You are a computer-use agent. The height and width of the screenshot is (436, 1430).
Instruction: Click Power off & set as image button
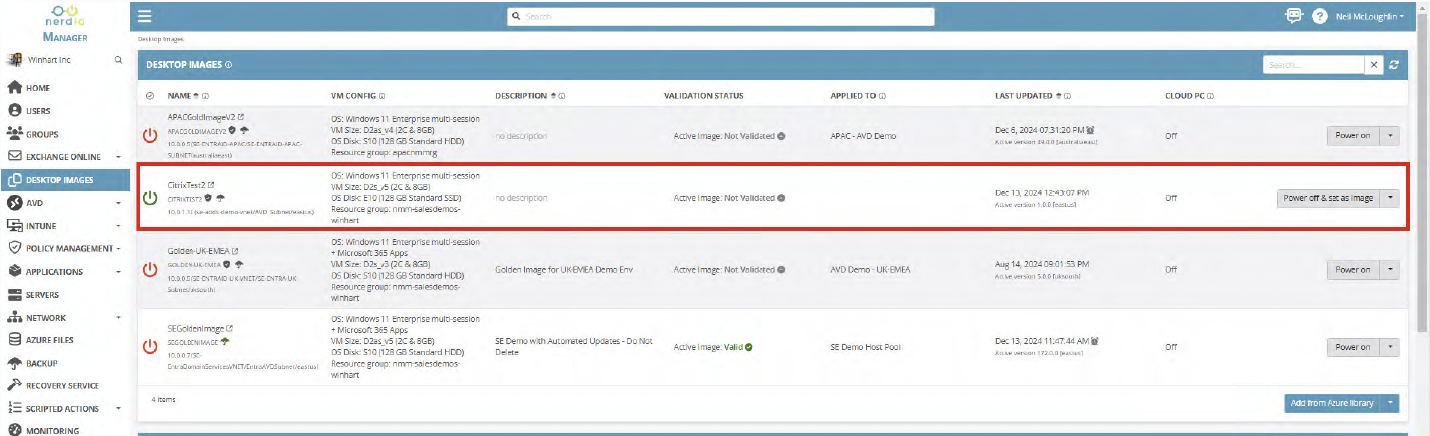tap(1328, 198)
